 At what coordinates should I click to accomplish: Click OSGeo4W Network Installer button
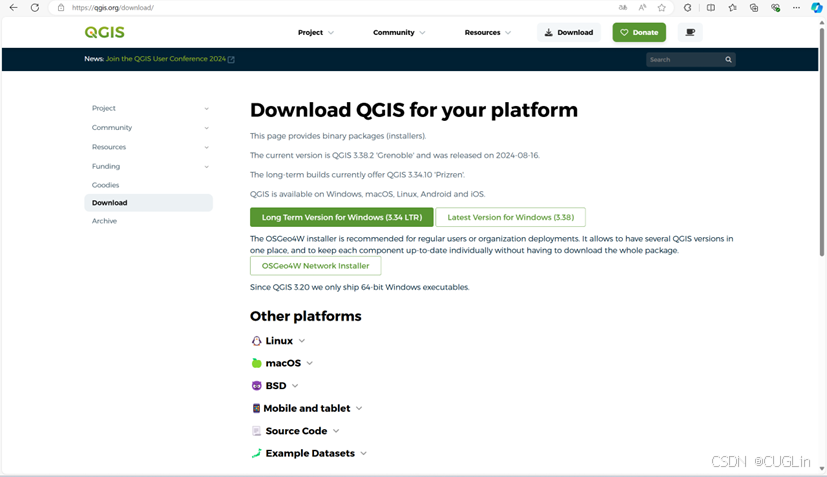click(315, 266)
